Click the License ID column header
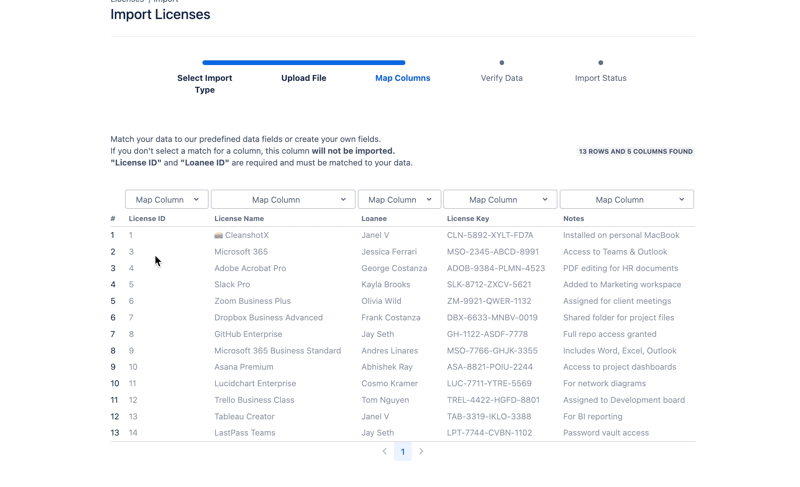This screenshot has width=800, height=487. (x=147, y=218)
